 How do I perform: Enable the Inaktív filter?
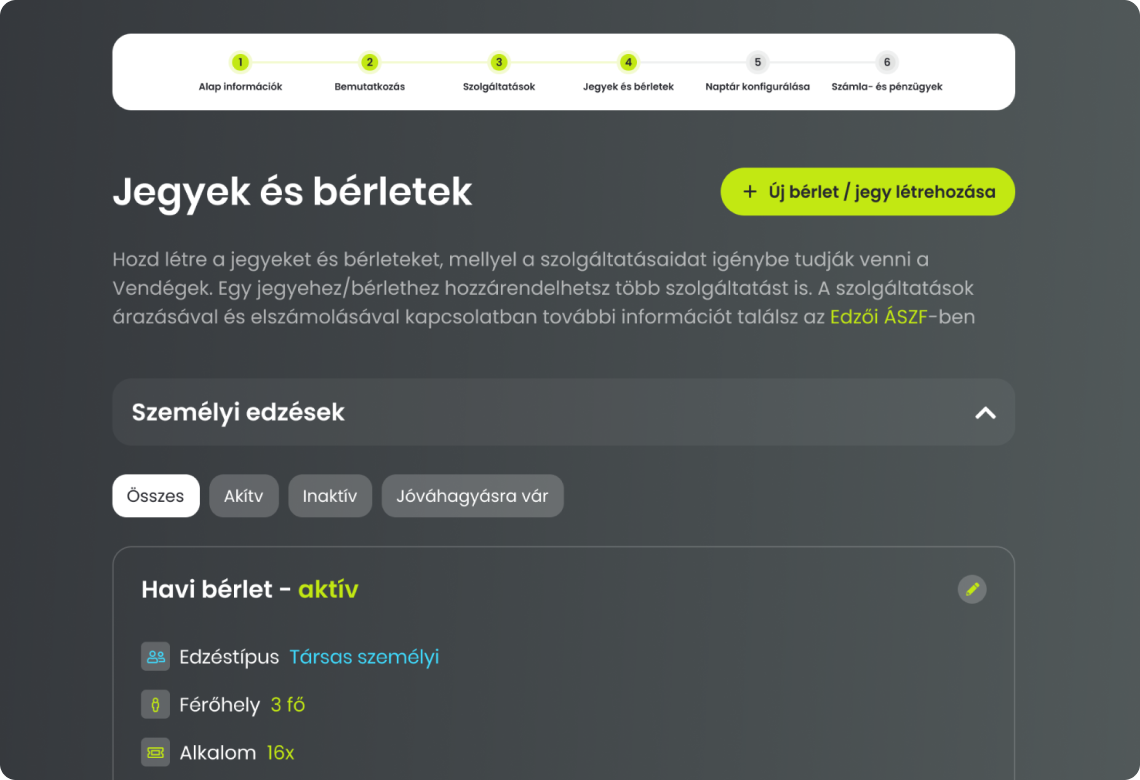pos(330,495)
